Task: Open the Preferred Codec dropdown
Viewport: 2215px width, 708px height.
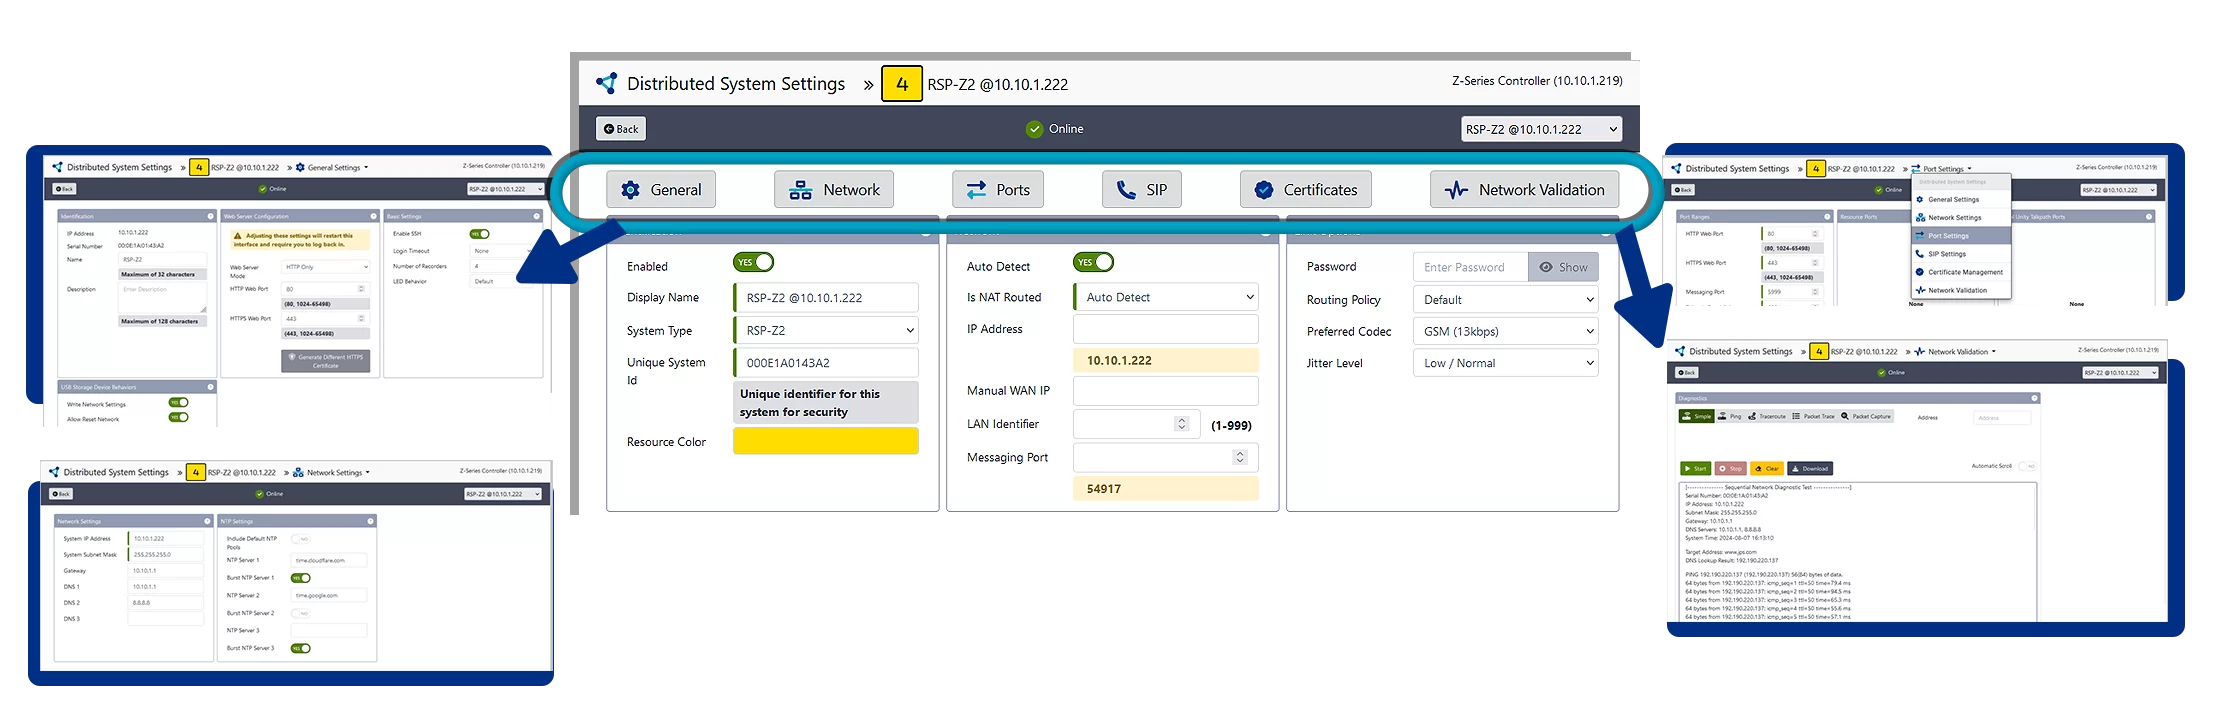Action: (x=1506, y=331)
